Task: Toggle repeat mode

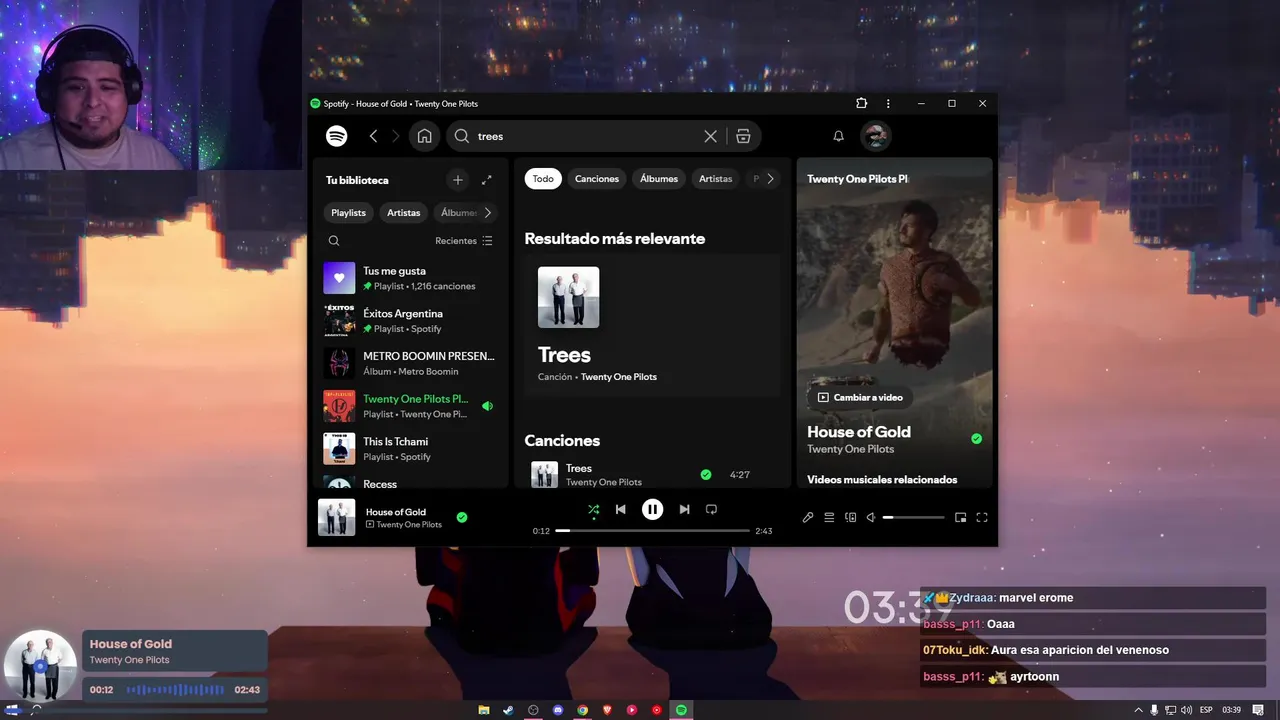Action: (711, 509)
